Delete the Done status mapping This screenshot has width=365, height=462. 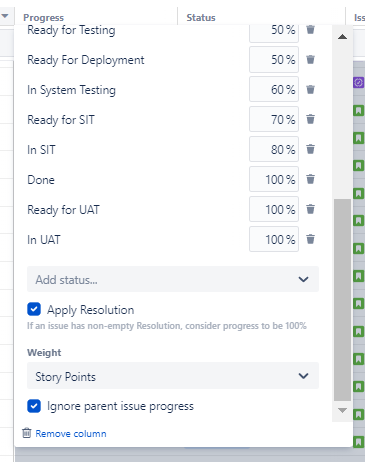(310, 179)
